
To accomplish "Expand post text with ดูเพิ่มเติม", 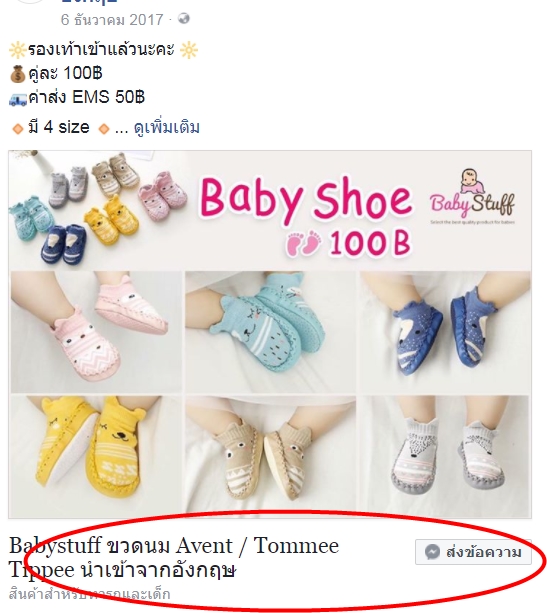I will pyautogui.click(x=167, y=127).
